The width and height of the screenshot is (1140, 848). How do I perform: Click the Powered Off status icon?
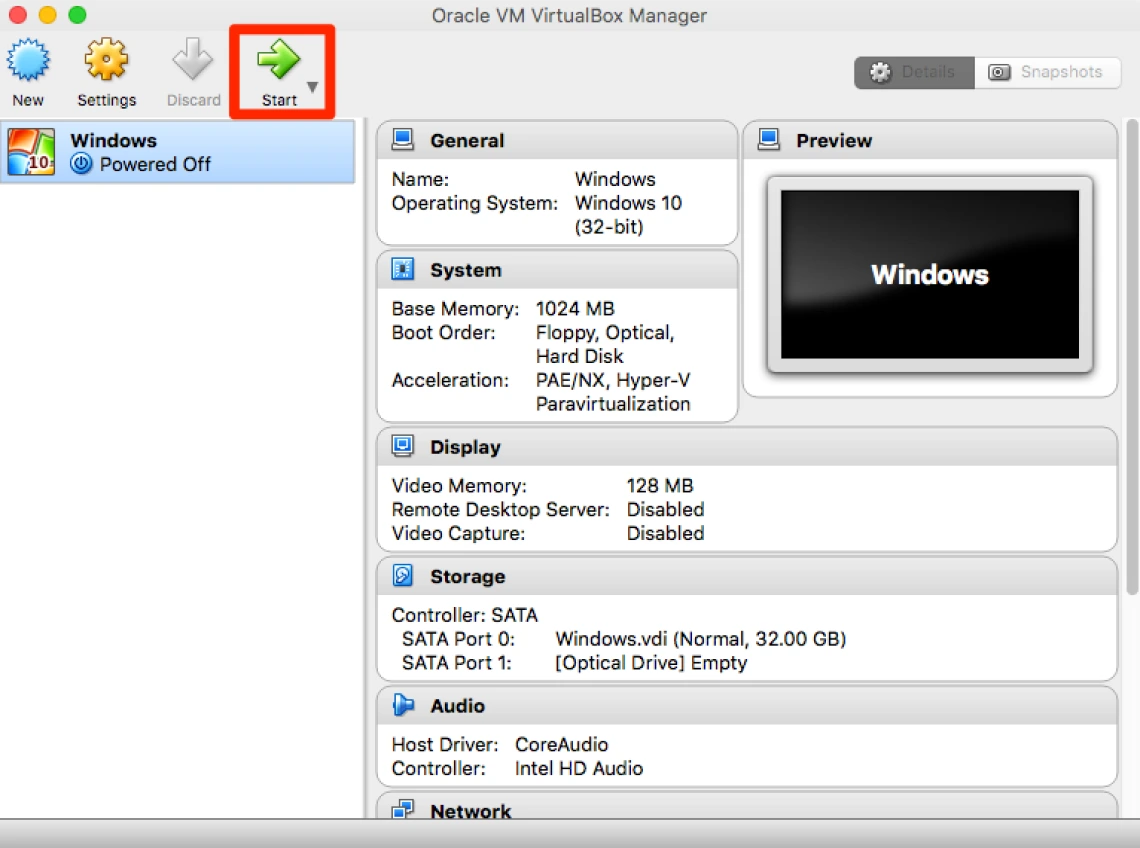[81, 164]
